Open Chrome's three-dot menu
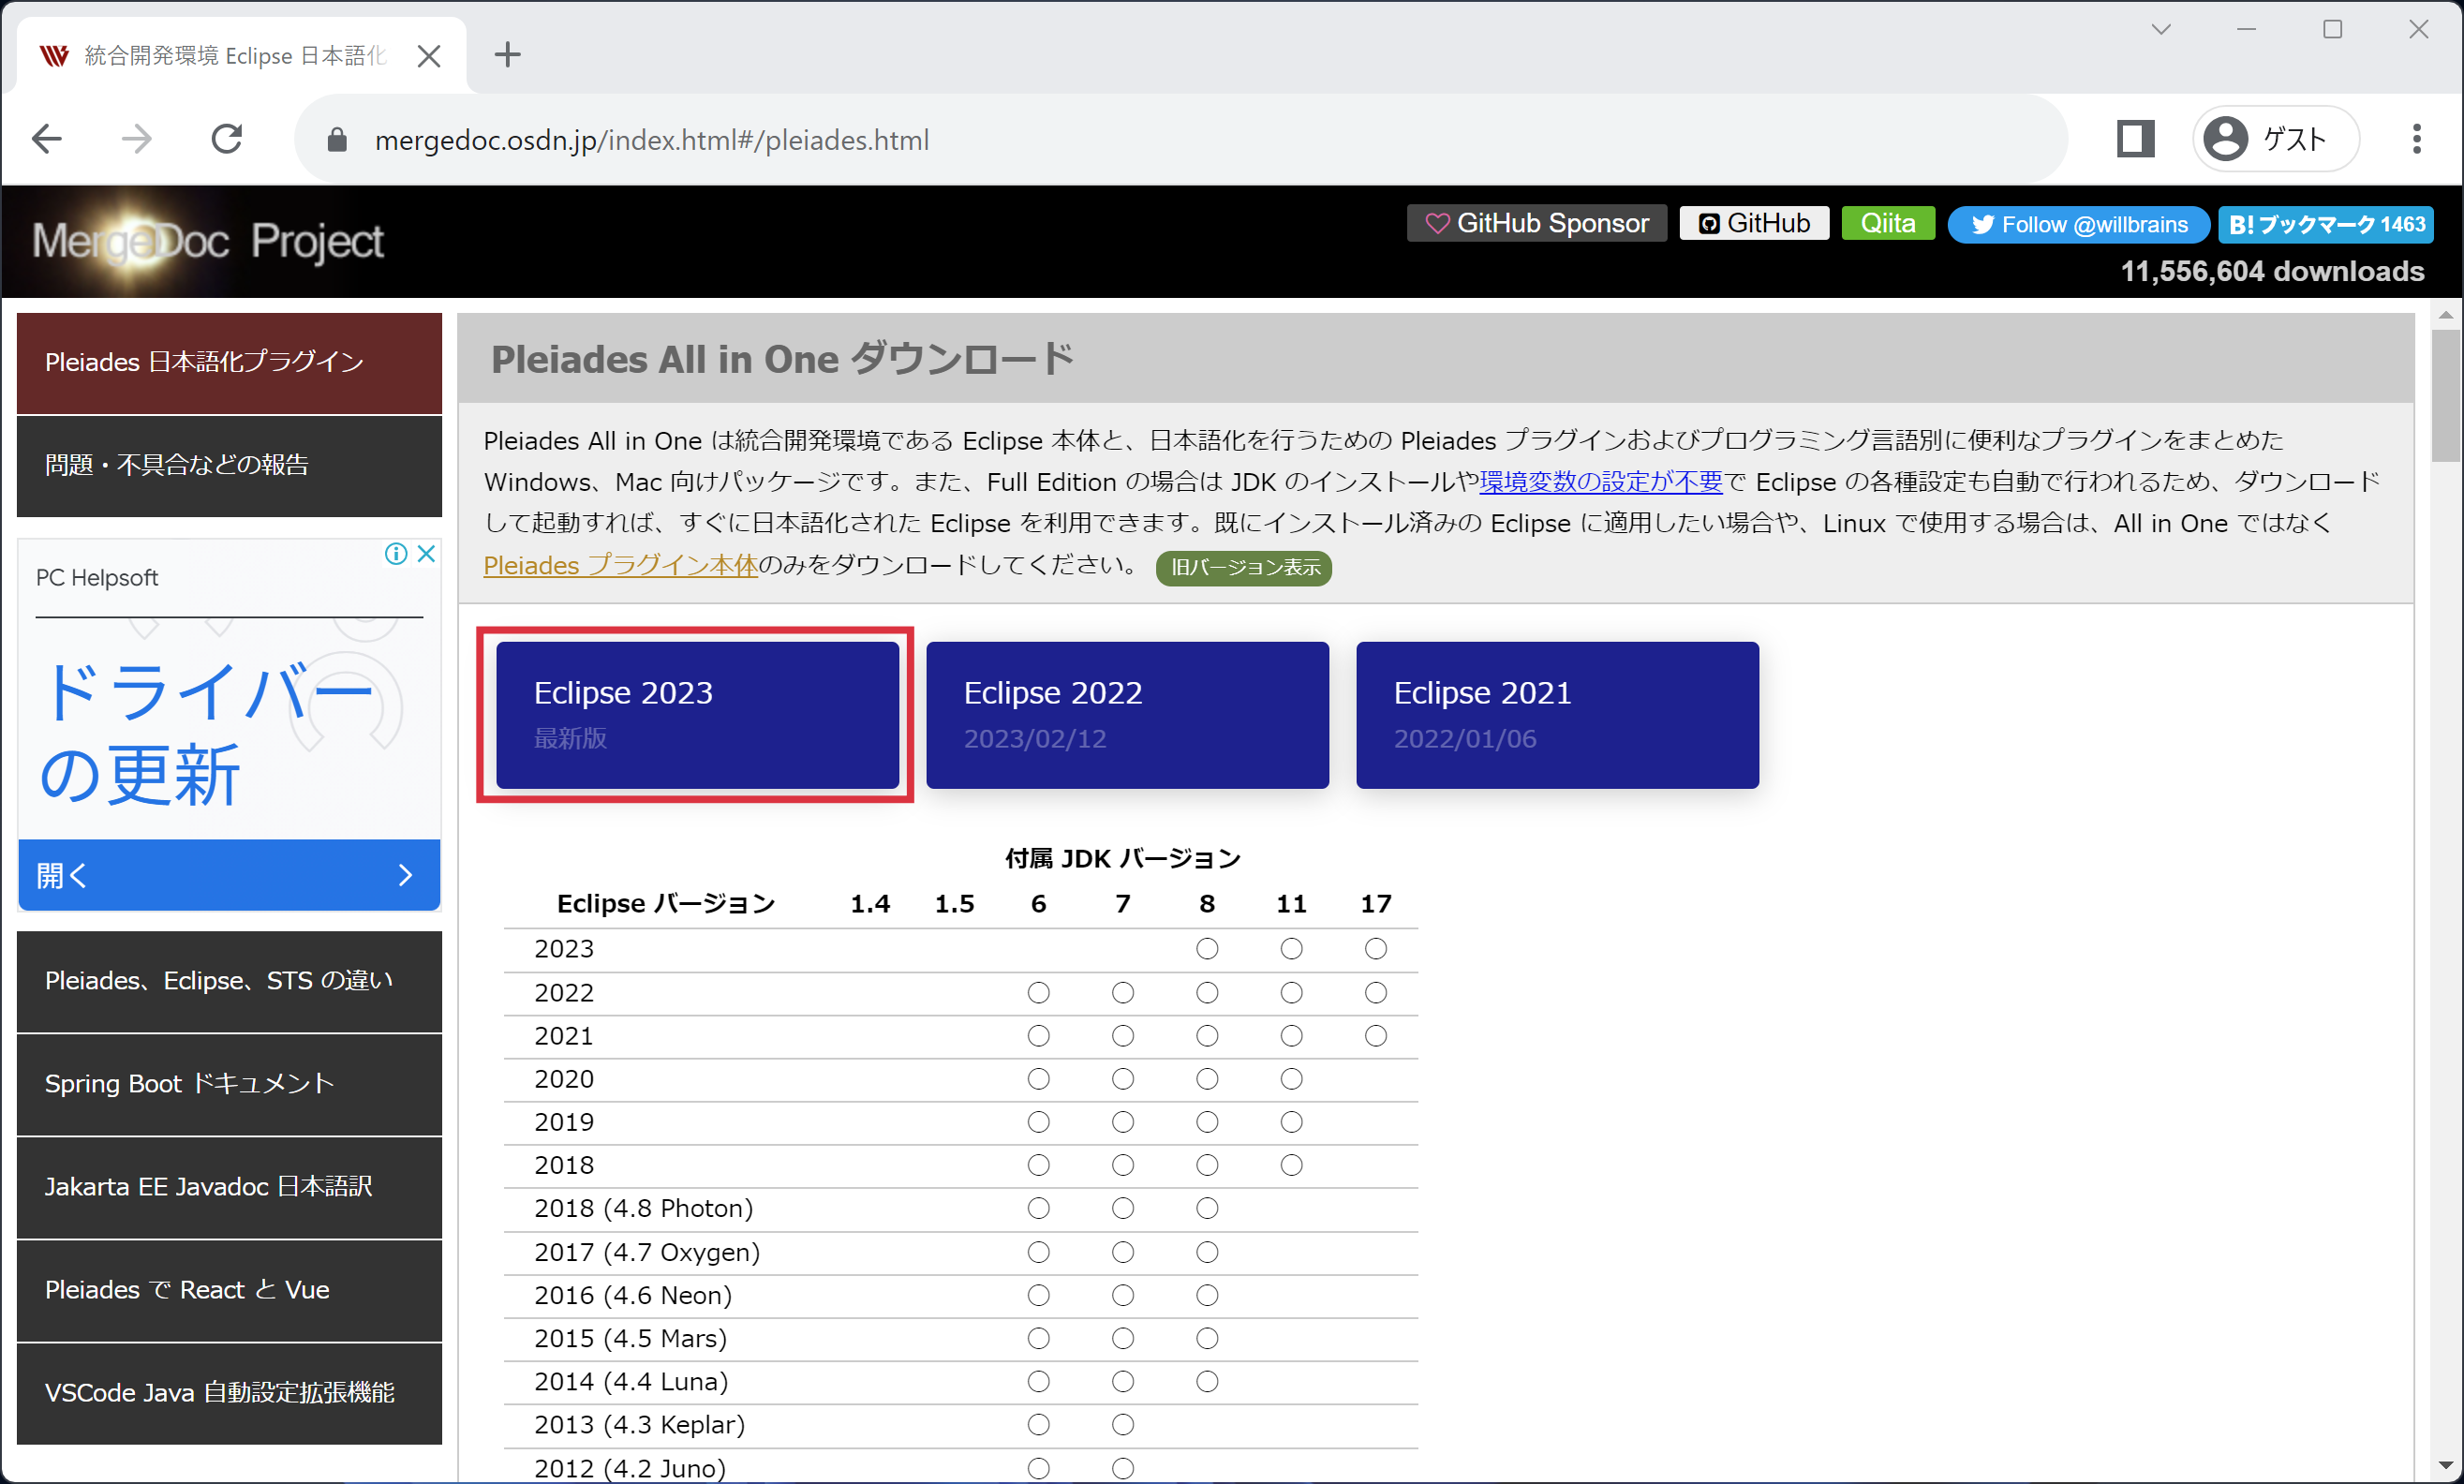Screen dimensions: 2464x1484 pyautogui.click(x=2416, y=139)
